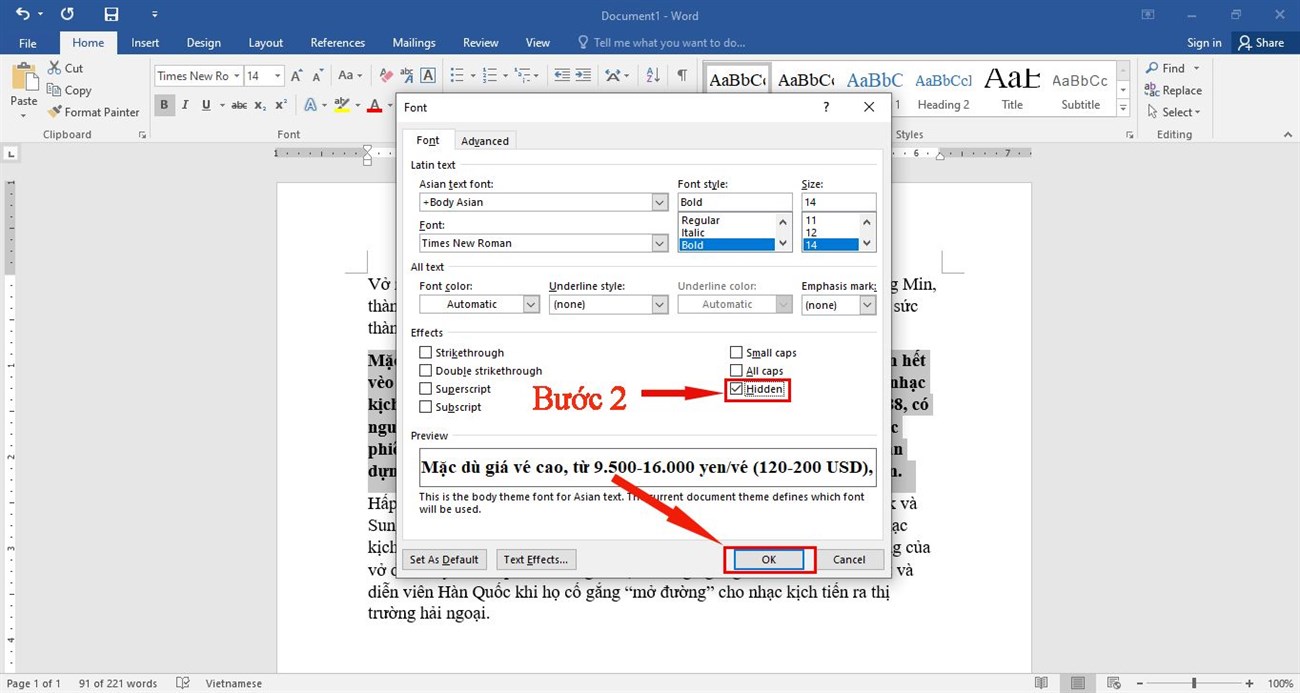Decrease font size with the Shrink Font icon
1300x693 pixels.
pos(320,75)
